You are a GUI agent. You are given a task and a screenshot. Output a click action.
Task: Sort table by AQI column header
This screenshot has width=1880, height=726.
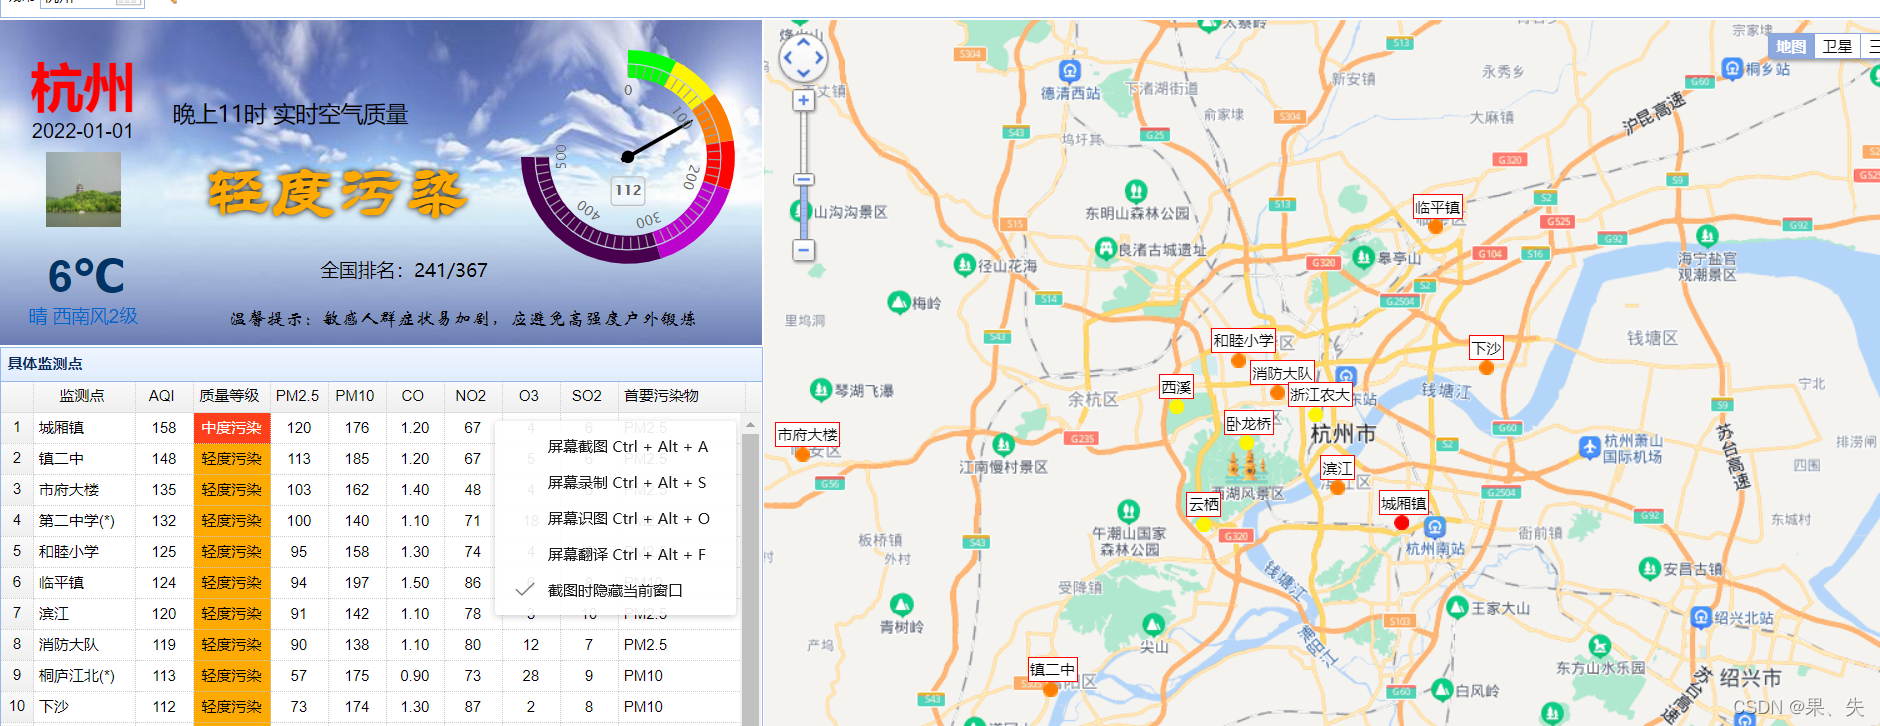[x=162, y=396]
